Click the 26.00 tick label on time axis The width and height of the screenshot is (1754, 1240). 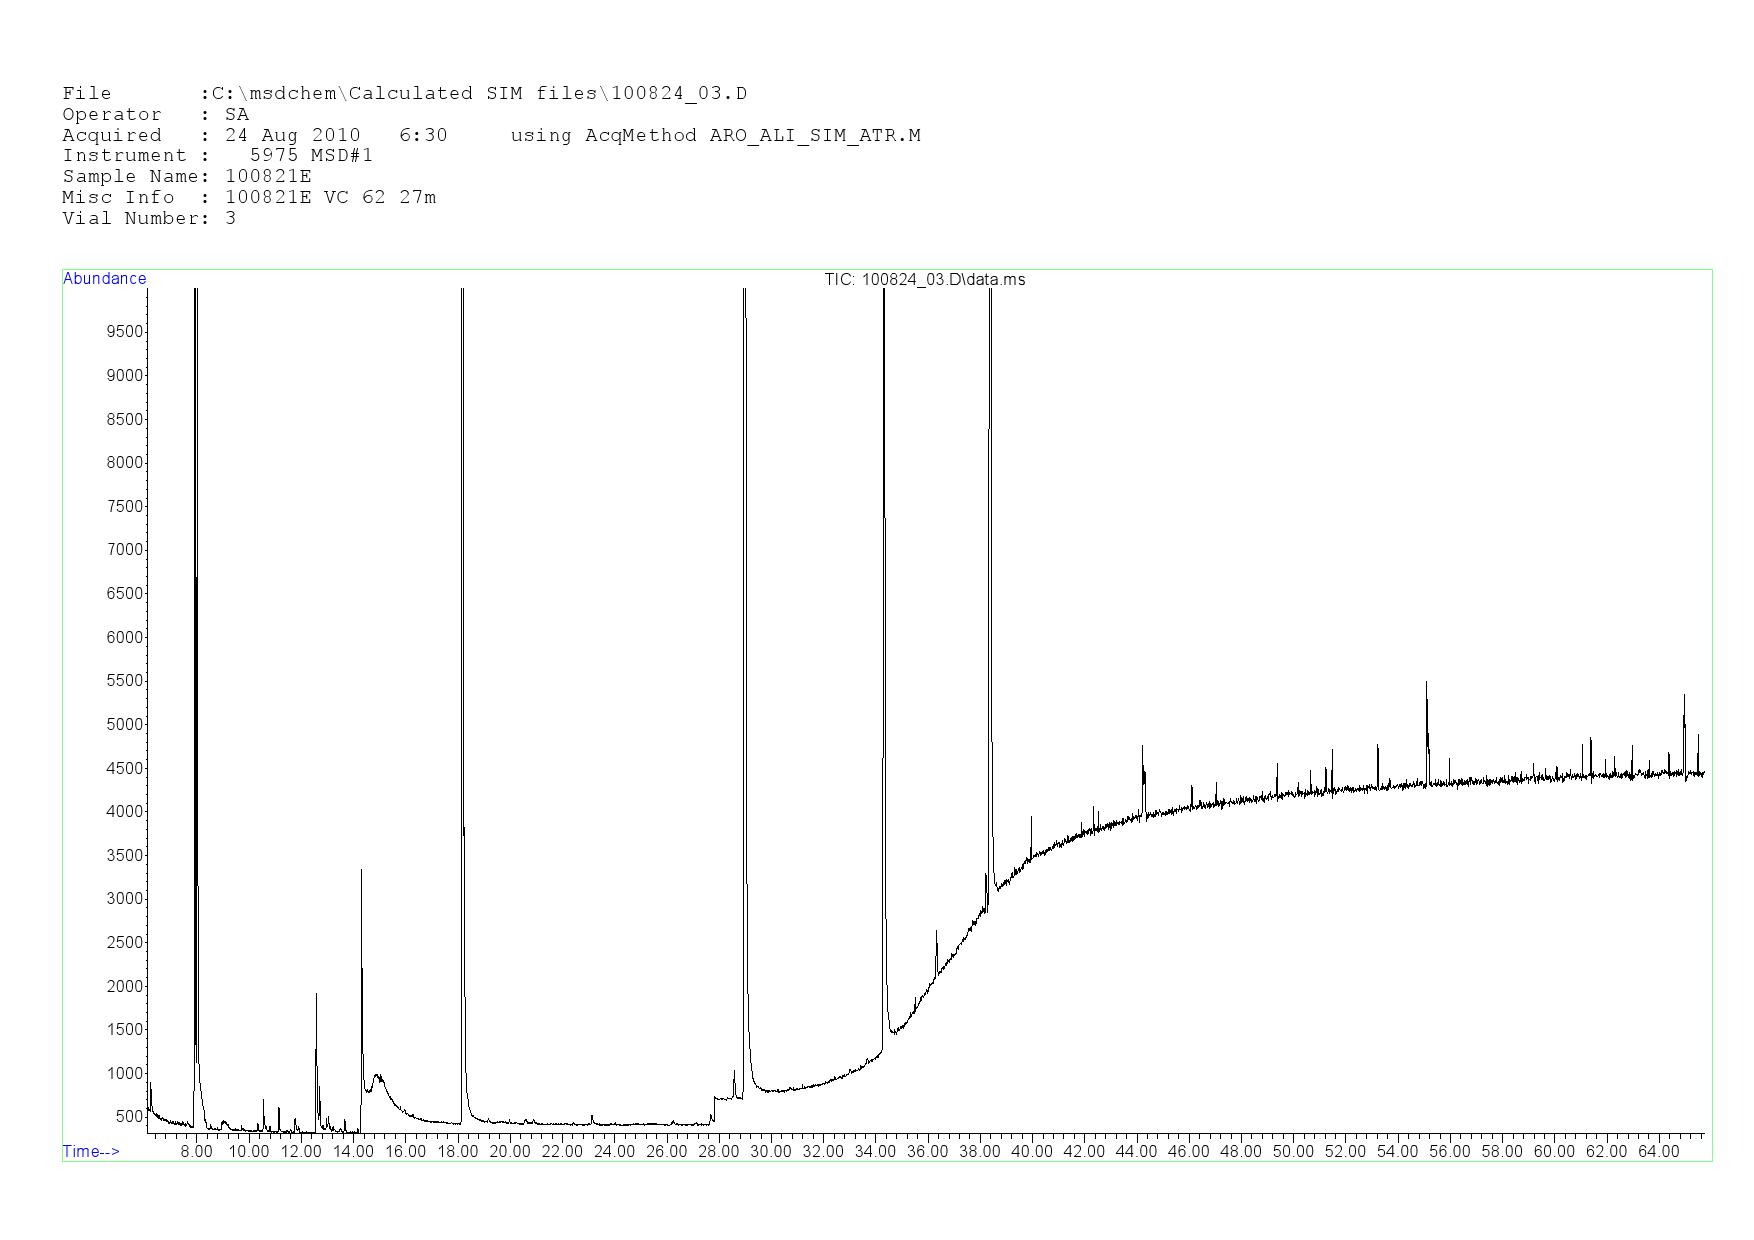point(666,1152)
